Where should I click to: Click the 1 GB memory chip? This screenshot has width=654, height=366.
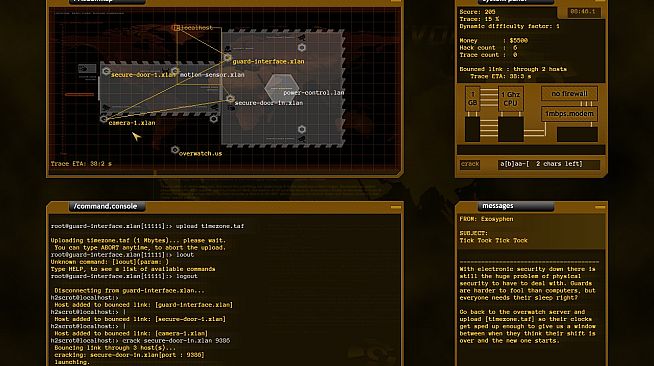473,98
